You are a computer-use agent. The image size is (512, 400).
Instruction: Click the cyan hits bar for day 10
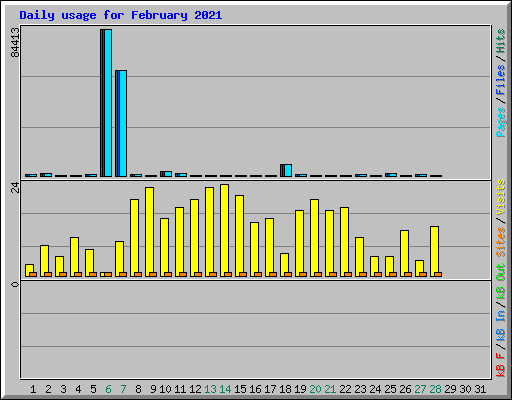click(x=168, y=174)
